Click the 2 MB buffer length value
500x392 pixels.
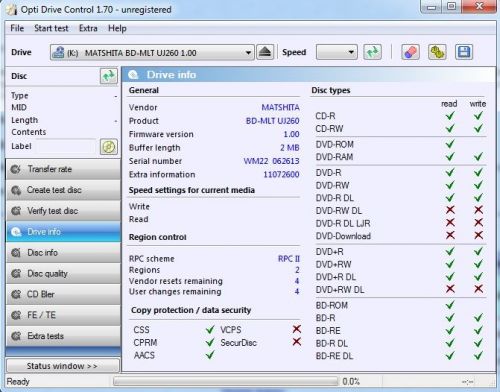pos(290,148)
